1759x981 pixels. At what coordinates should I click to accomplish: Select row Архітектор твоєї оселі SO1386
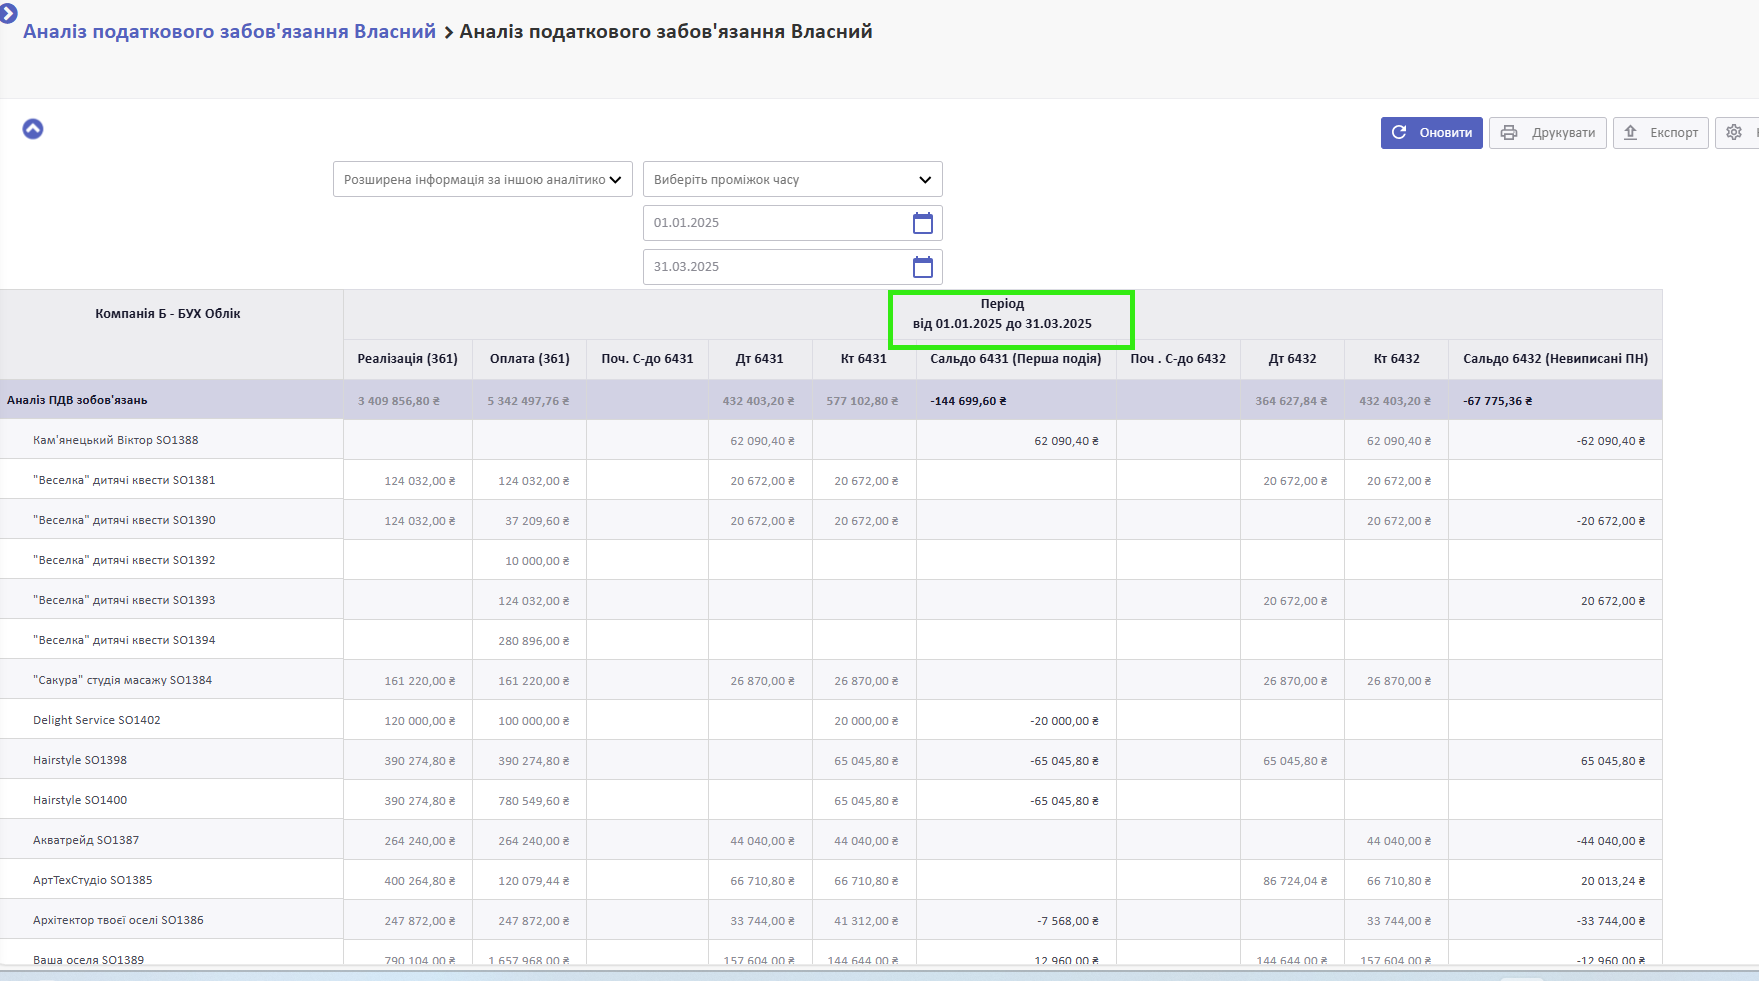point(831,920)
